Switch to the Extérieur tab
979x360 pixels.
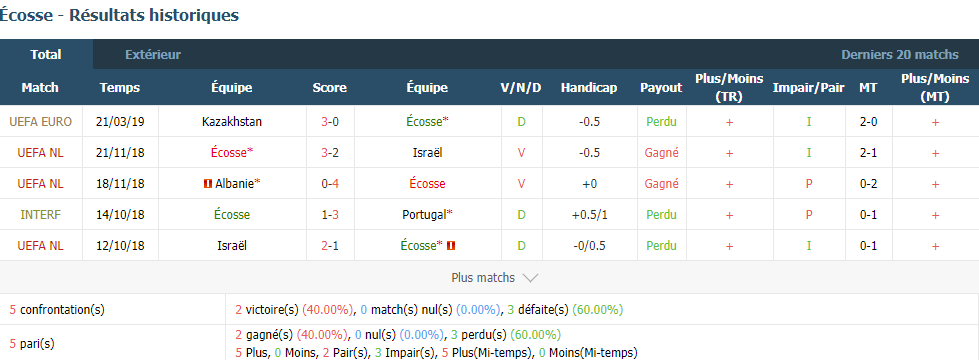coord(153,55)
